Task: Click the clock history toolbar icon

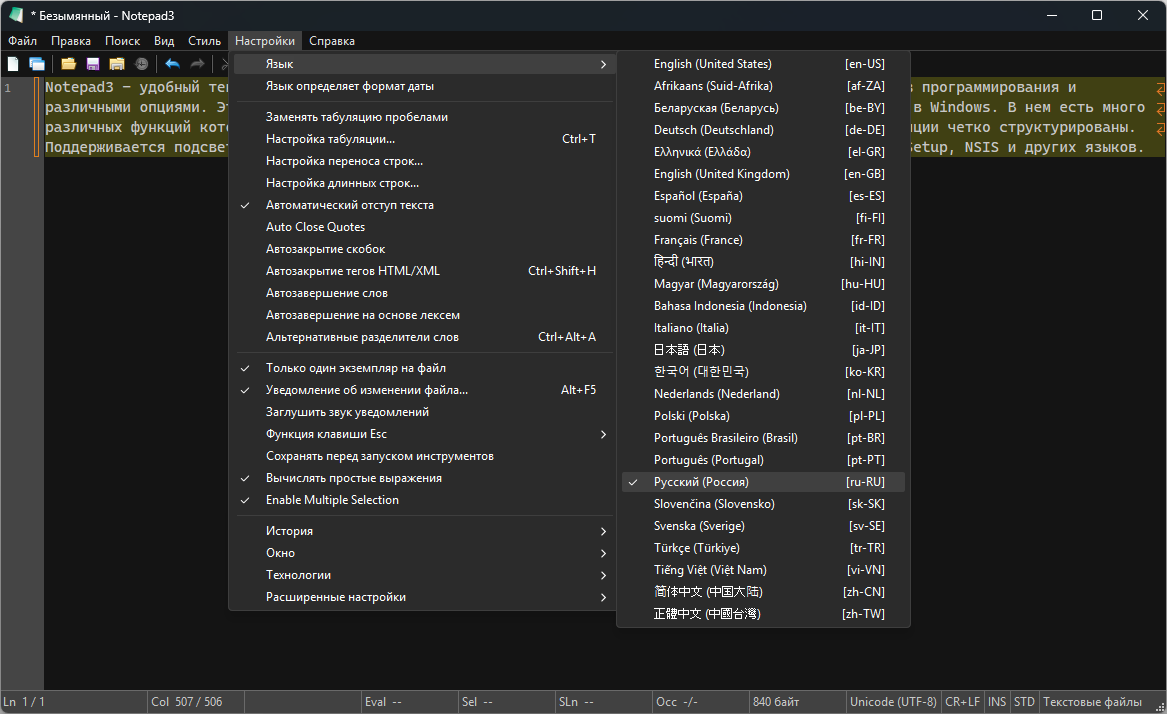Action: (142, 64)
